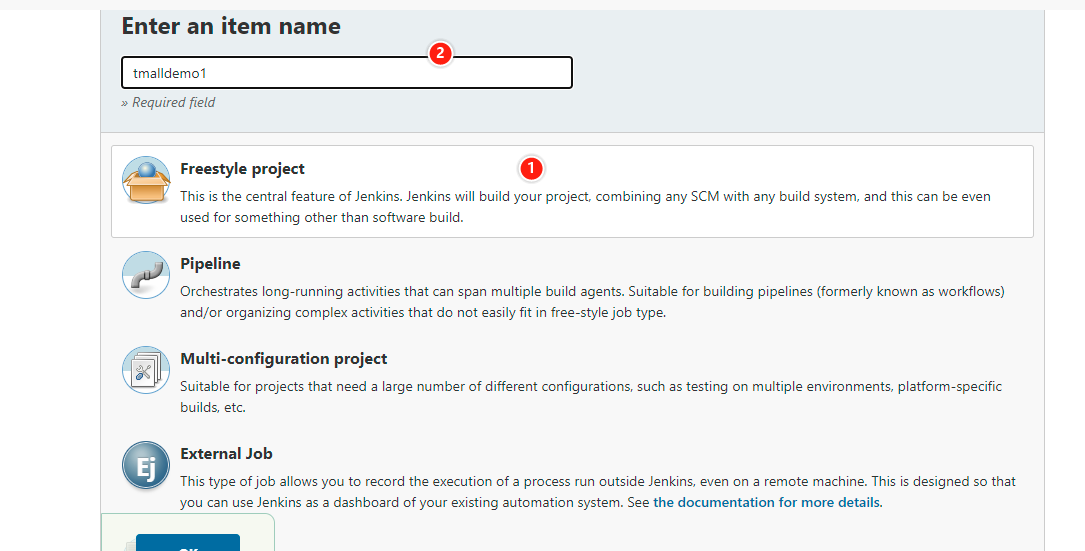Screen dimensions: 1085x551
Task: Focus the item name text field
Action: (x=346, y=73)
